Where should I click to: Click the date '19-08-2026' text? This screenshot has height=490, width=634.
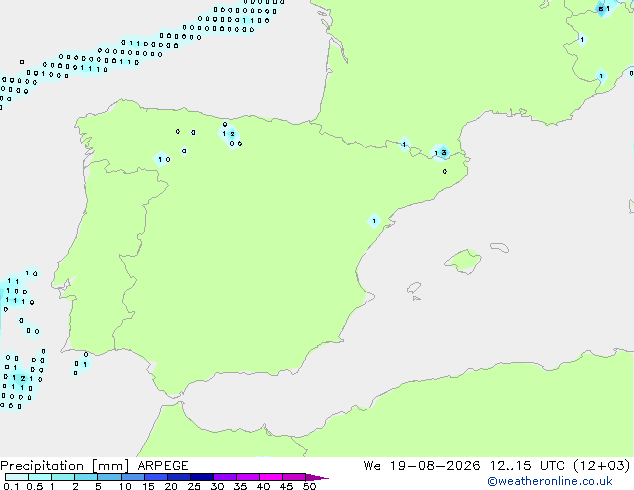tap(435, 465)
